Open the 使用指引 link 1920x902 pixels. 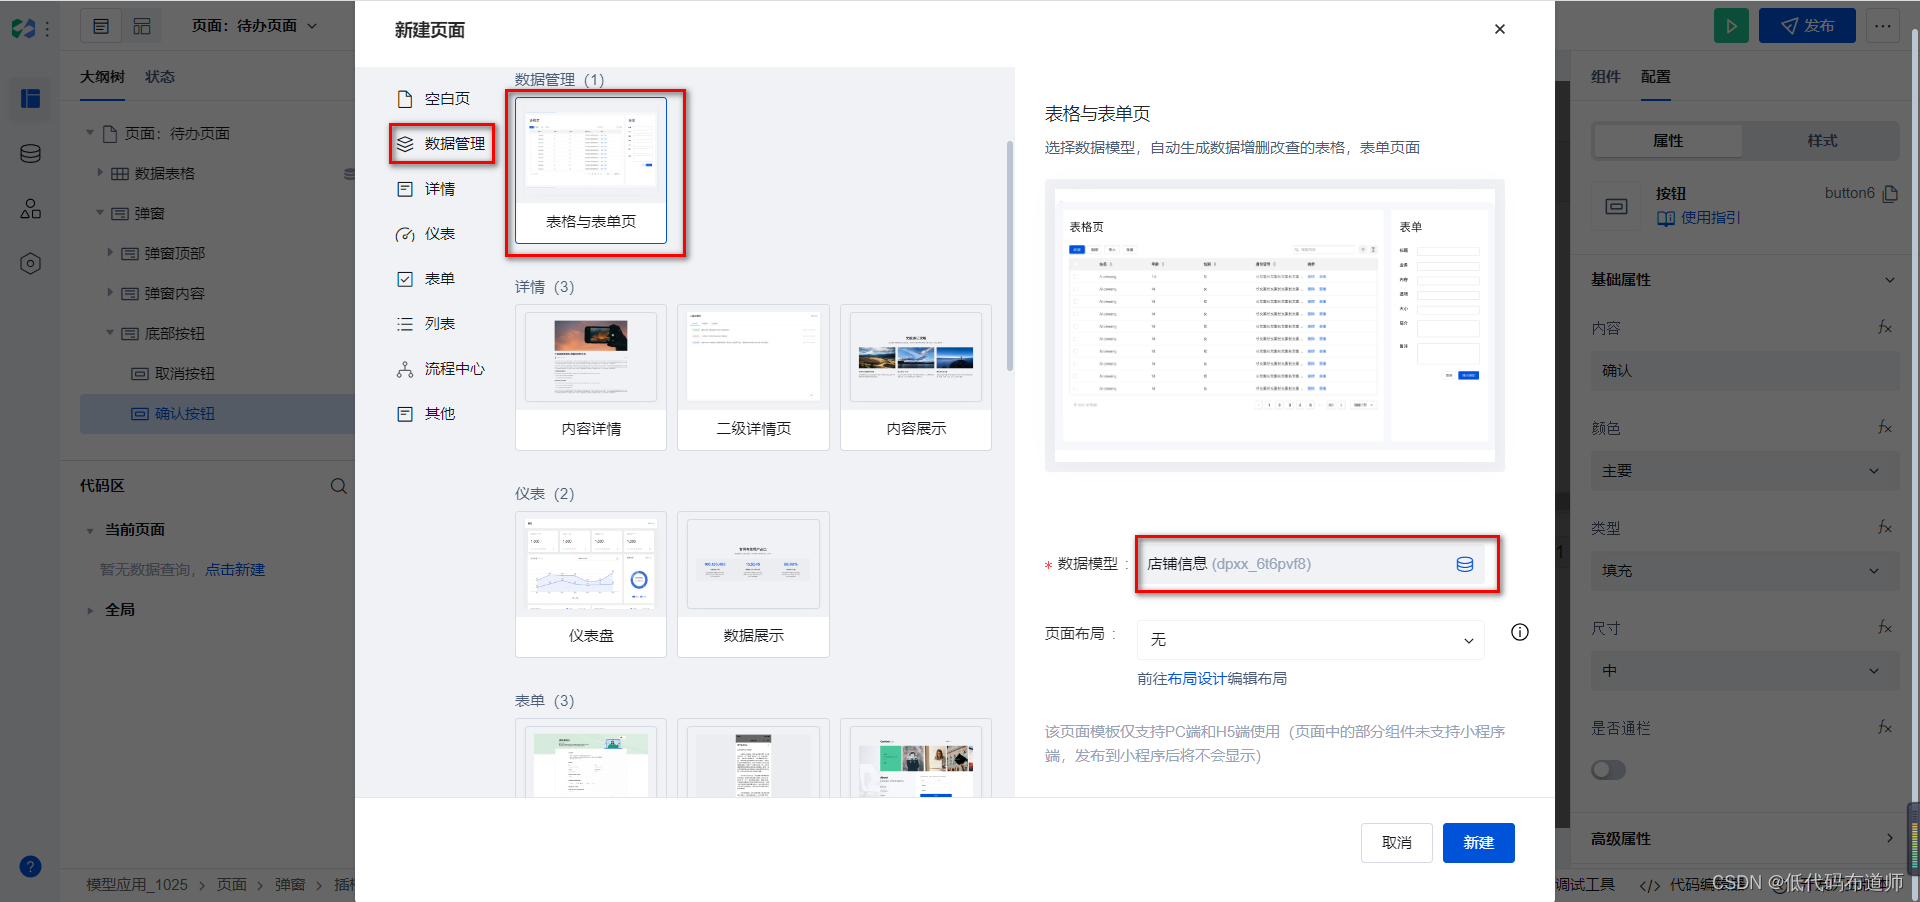point(1698,218)
